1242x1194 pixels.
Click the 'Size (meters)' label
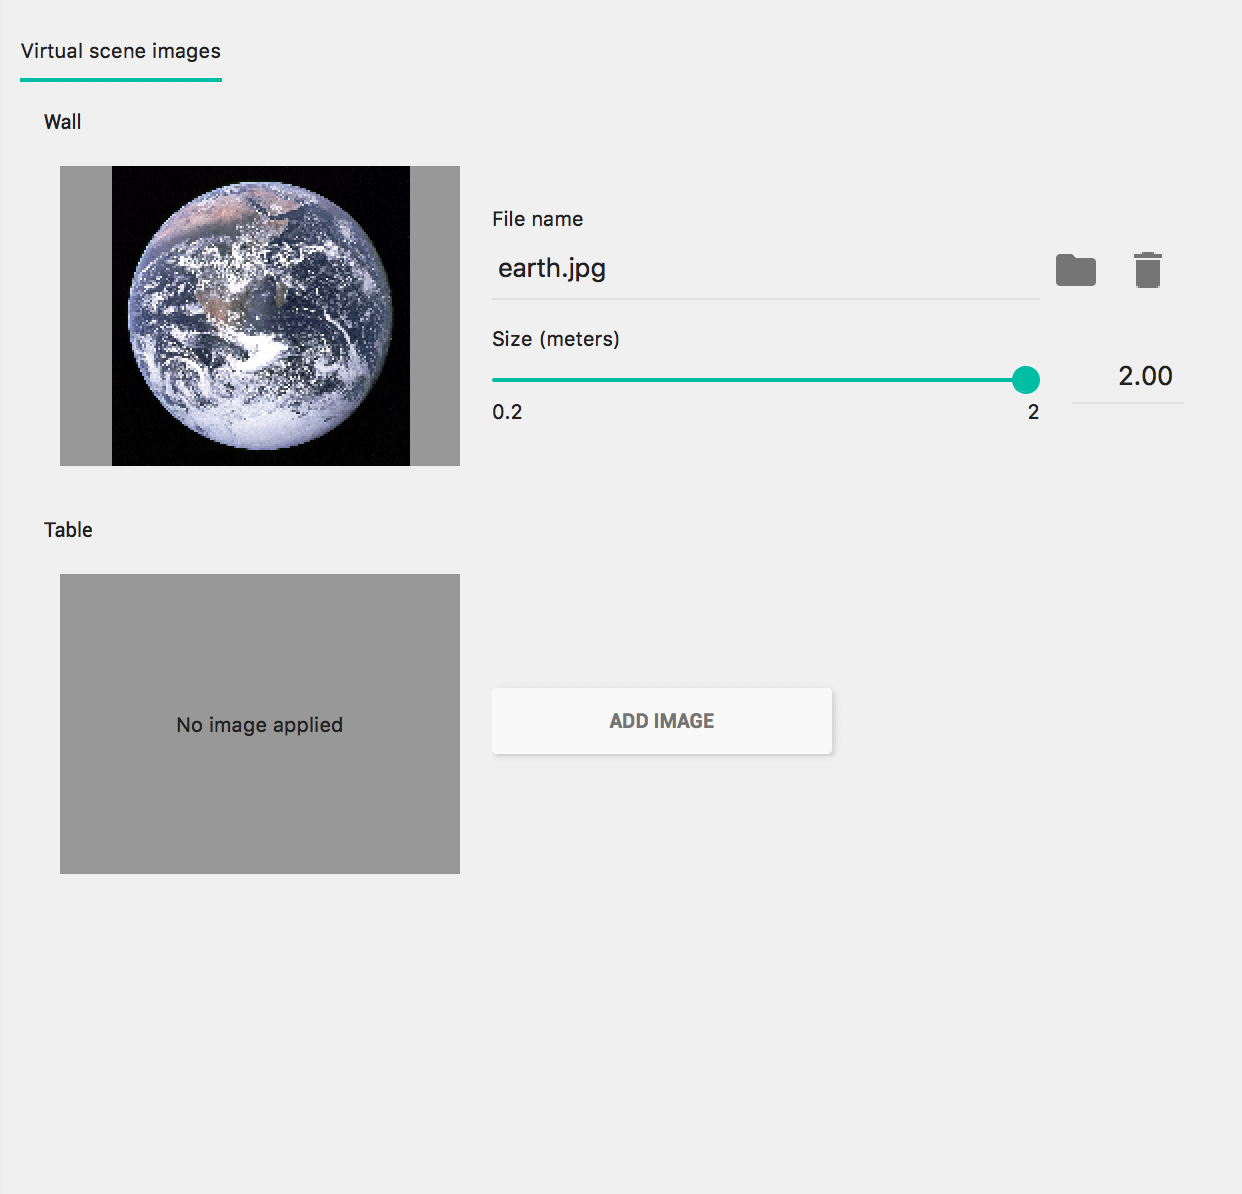[555, 339]
